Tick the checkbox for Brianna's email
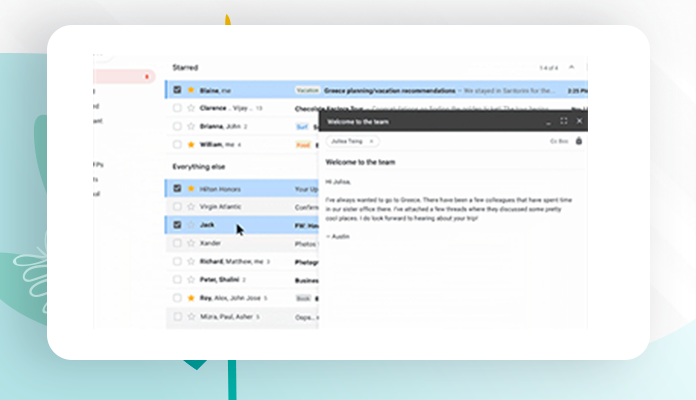 [177, 127]
